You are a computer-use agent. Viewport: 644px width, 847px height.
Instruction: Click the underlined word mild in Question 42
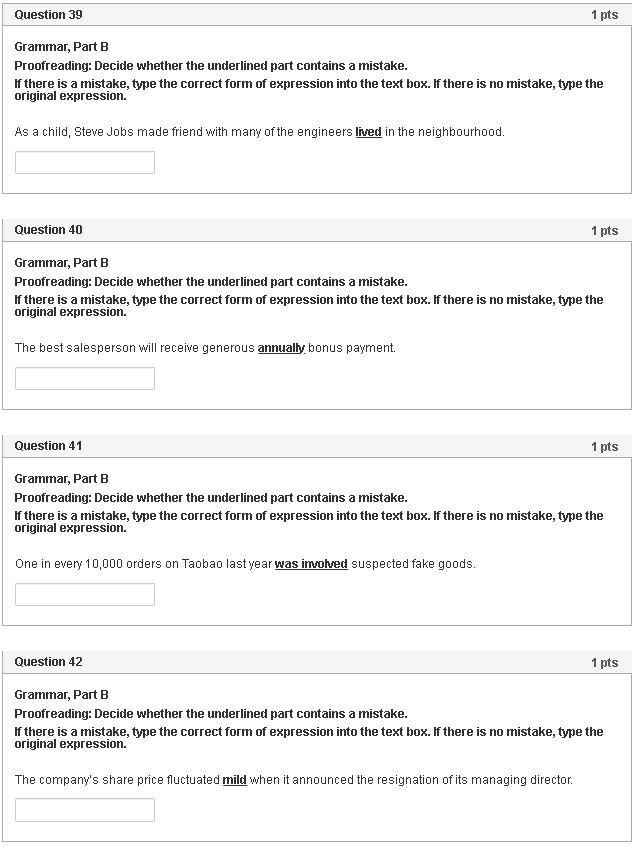[234, 779]
